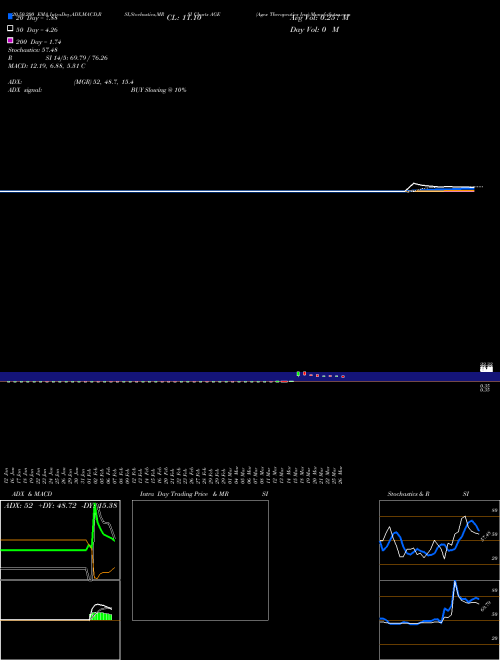Viewport: 500px width, 660px height.
Task: Click the 'Intra Day Trading Price & MR' title
Action: [184, 494]
